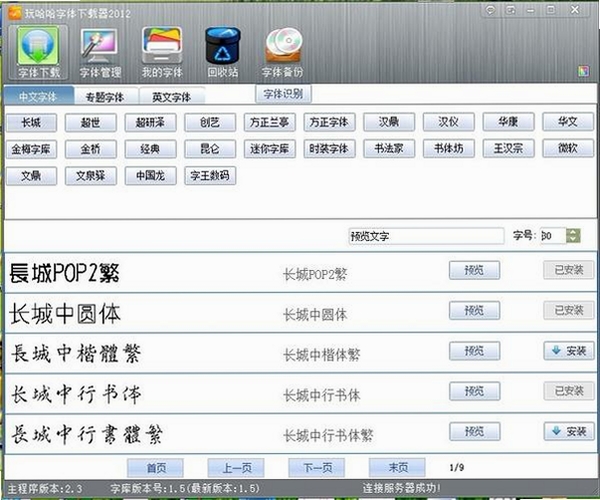Viewport: 600px width, 500px height.
Task: Increase font size with up arrow
Action: (573, 232)
